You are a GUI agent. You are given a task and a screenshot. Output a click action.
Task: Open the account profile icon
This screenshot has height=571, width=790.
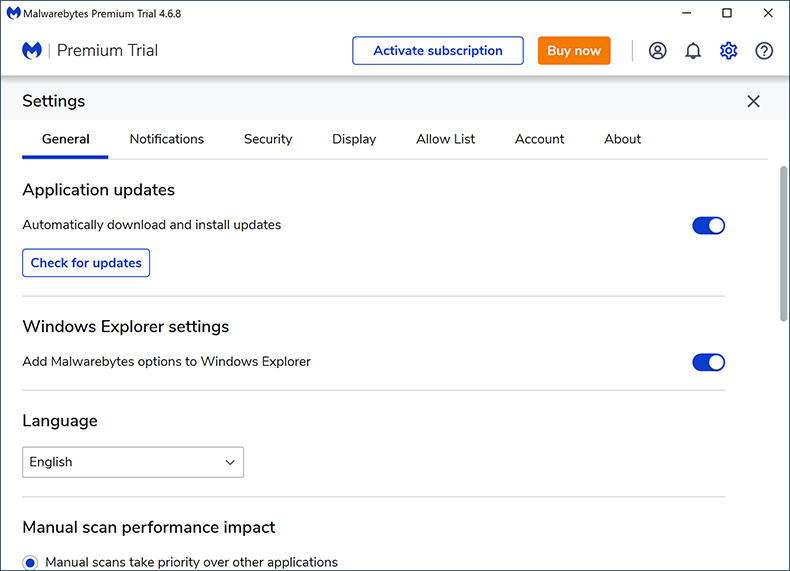657,50
